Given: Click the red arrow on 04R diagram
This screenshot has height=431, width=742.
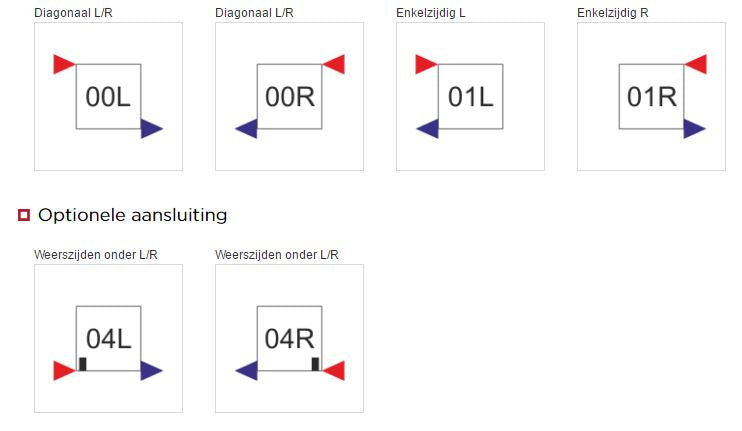Looking at the screenshot, I should click(x=334, y=370).
